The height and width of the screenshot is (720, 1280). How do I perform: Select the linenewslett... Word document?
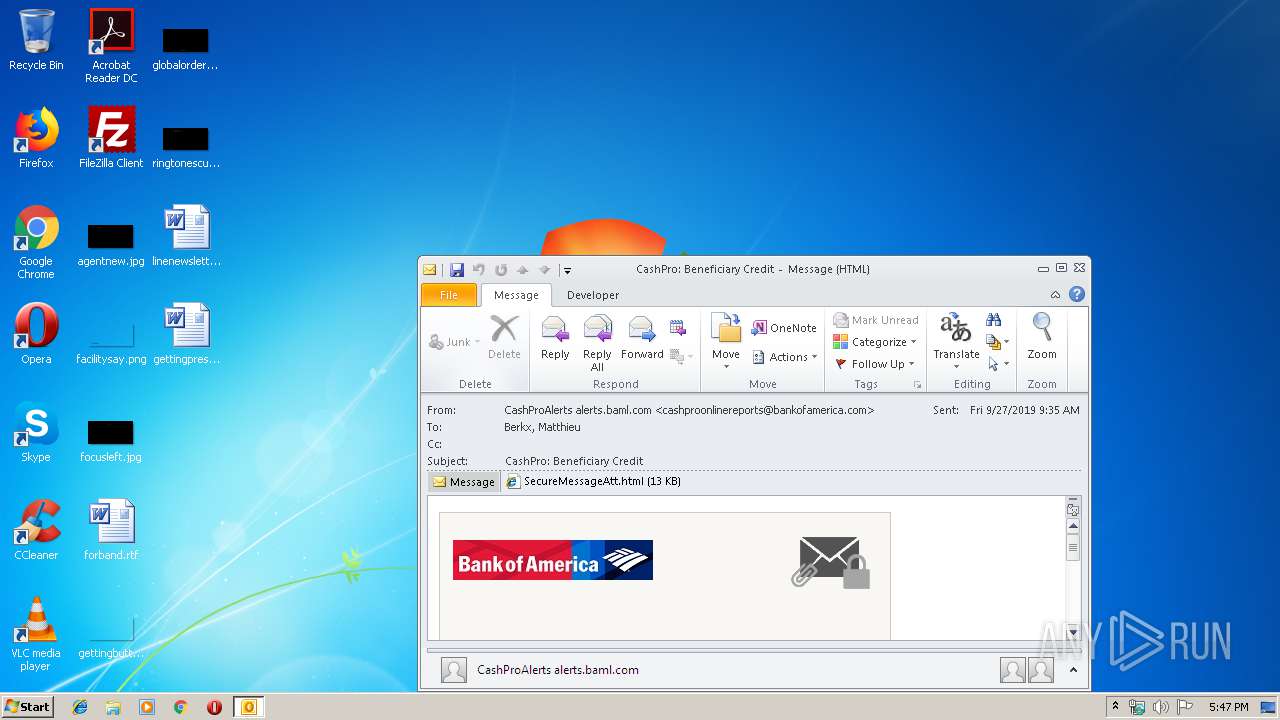tap(186, 236)
